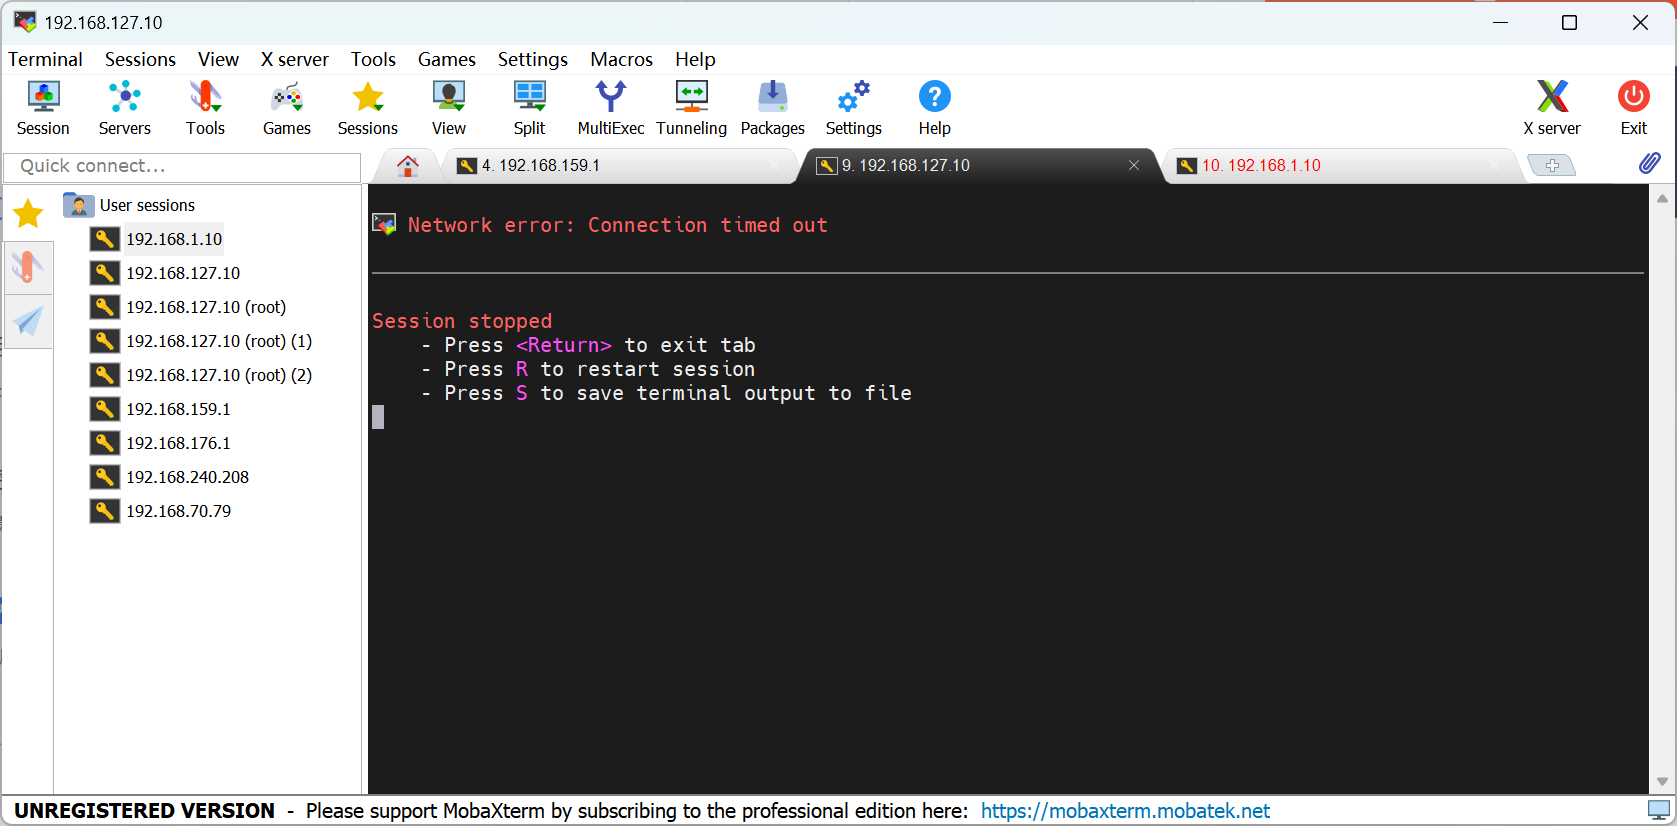
Task: Open the Packages toolbar icon
Action: click(x=772, y=108)
